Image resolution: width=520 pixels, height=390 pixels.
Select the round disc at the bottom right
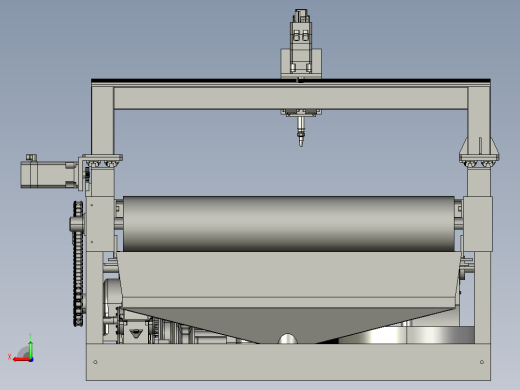(x=407, y=335)
